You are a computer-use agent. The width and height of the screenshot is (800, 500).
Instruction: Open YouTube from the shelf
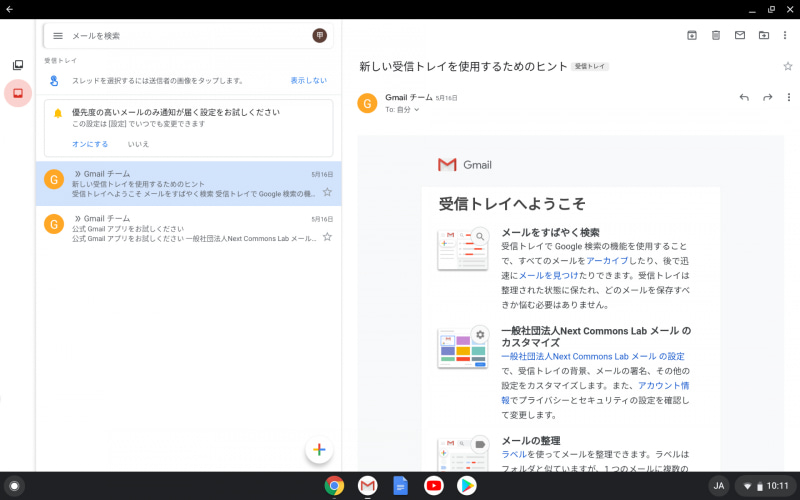click(x=434, y=486)
